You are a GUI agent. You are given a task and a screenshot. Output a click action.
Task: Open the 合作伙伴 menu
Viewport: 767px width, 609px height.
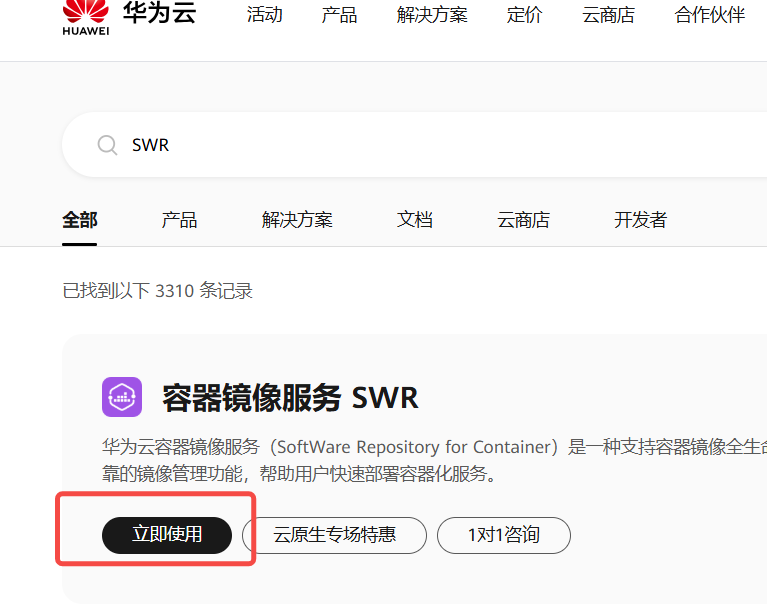[x=710, y=15]
